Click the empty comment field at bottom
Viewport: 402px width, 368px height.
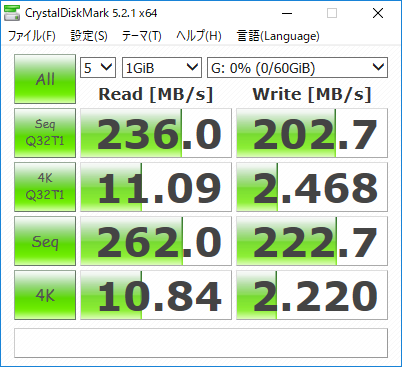click(201, 343)
